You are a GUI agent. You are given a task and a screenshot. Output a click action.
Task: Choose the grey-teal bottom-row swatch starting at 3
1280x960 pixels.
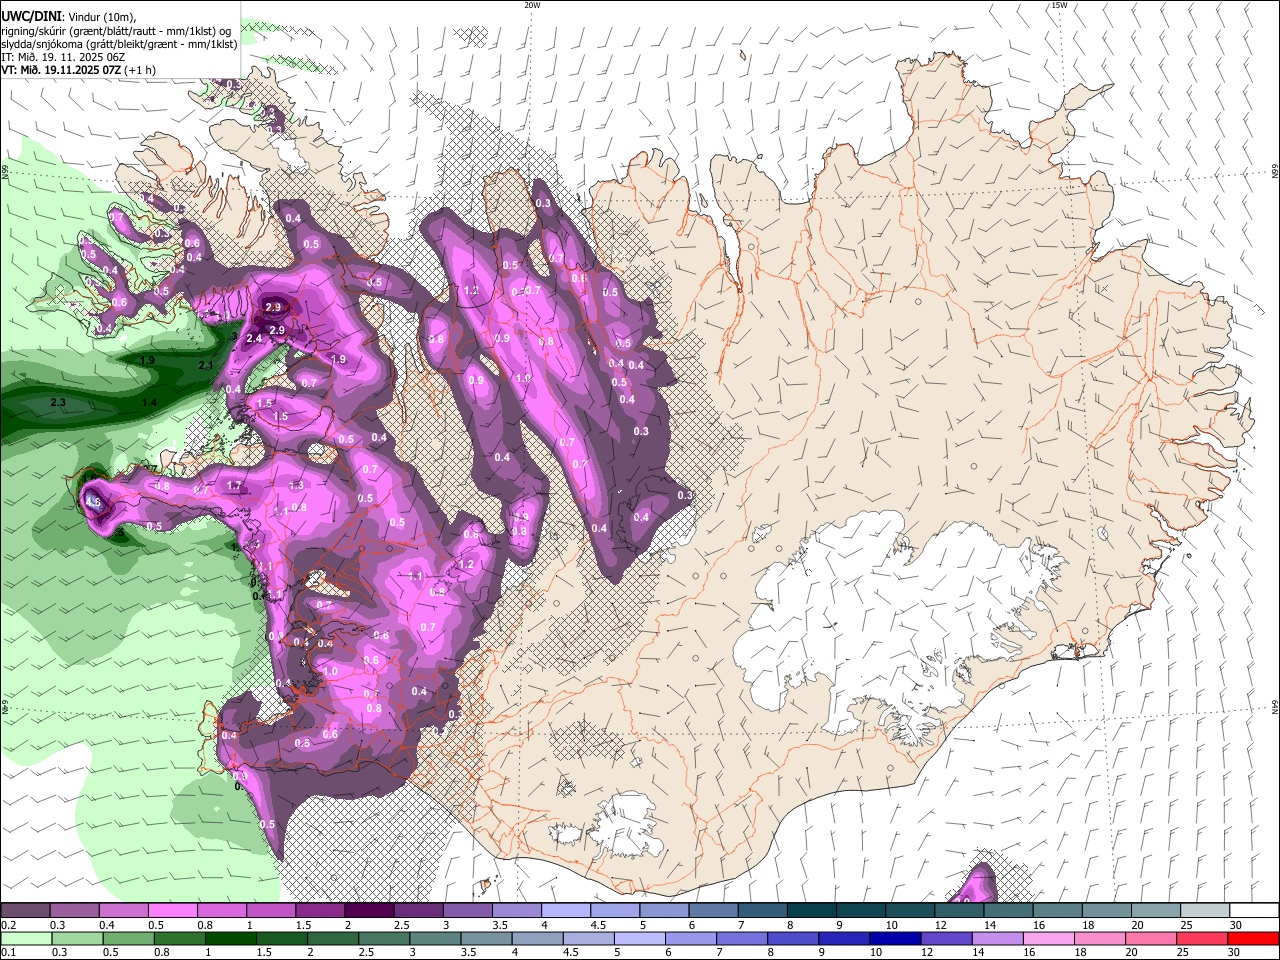[x=434, y=939]
